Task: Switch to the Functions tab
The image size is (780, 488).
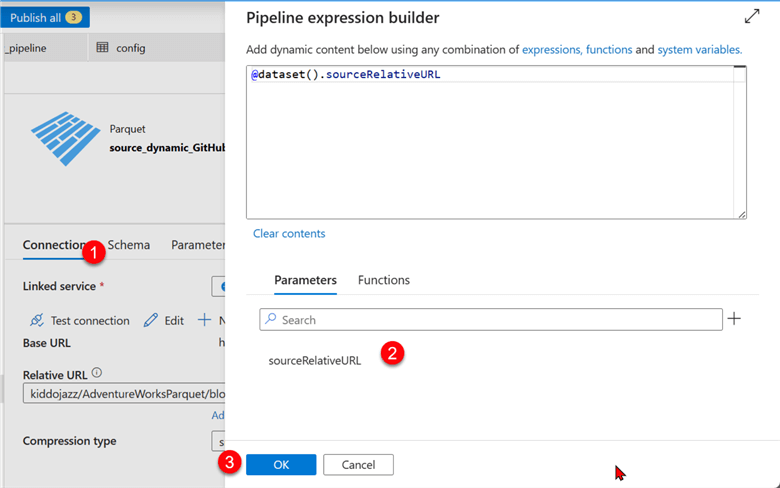Action: click(x=383, y=280)
